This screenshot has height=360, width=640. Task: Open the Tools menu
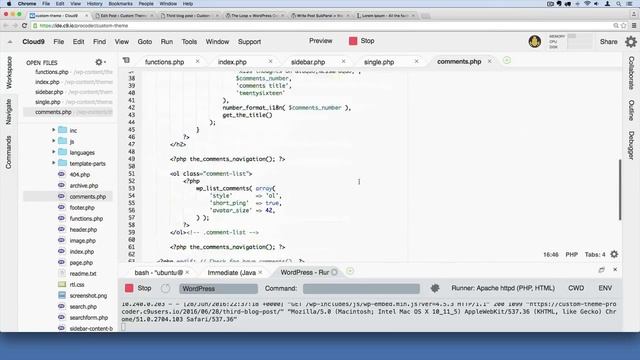point(189,42)
